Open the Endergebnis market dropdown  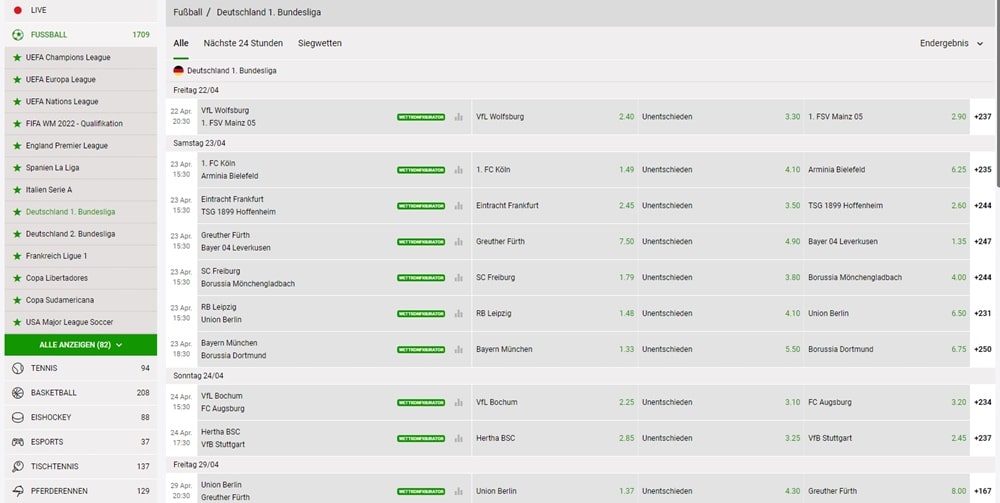pos(952,43)
